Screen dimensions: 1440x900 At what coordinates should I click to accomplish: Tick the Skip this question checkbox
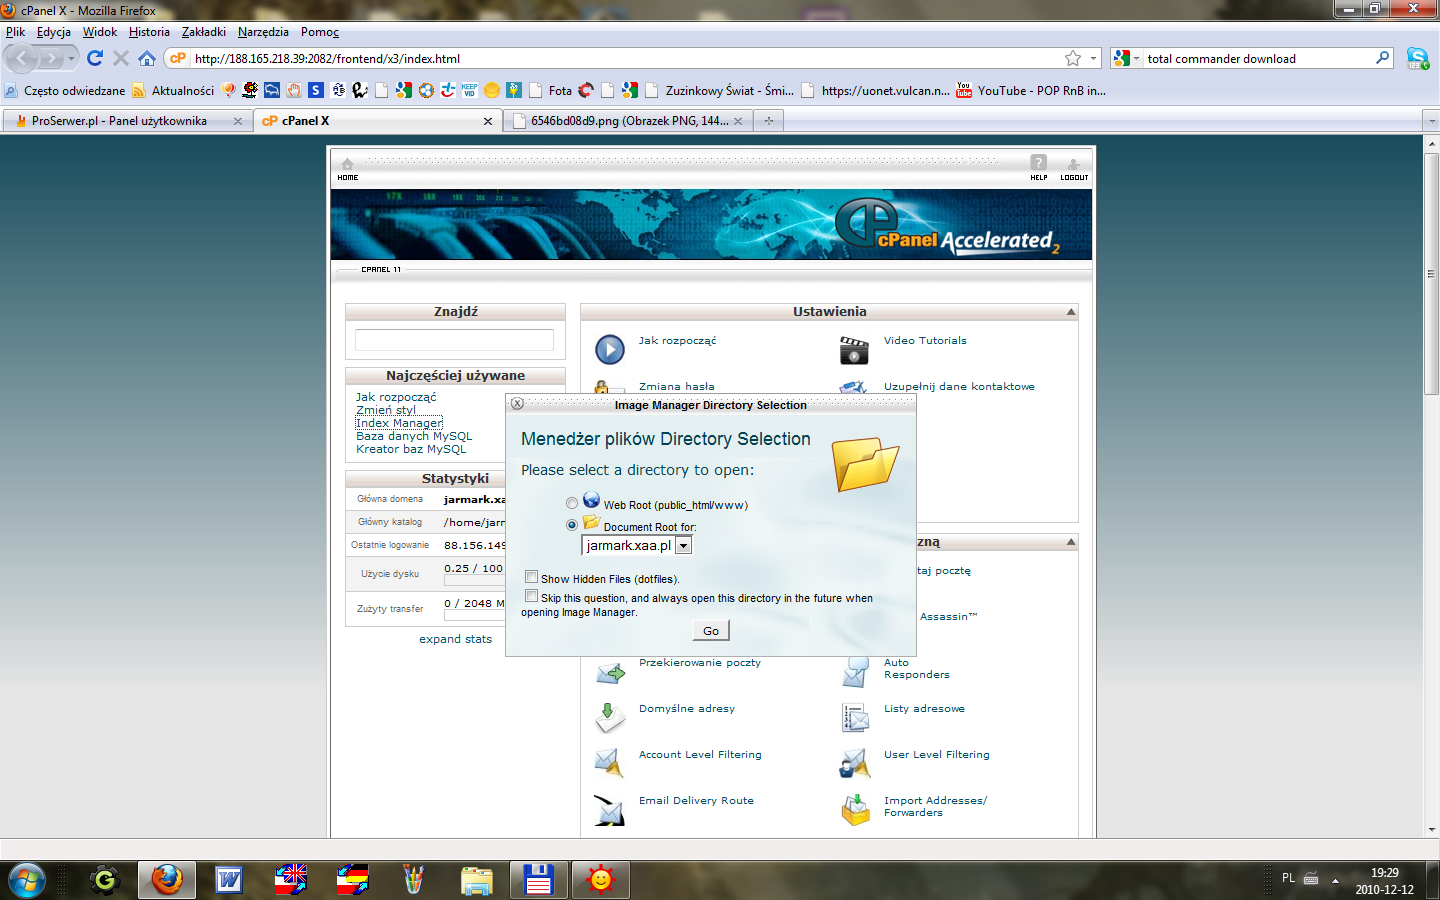[x=532, y=596]
